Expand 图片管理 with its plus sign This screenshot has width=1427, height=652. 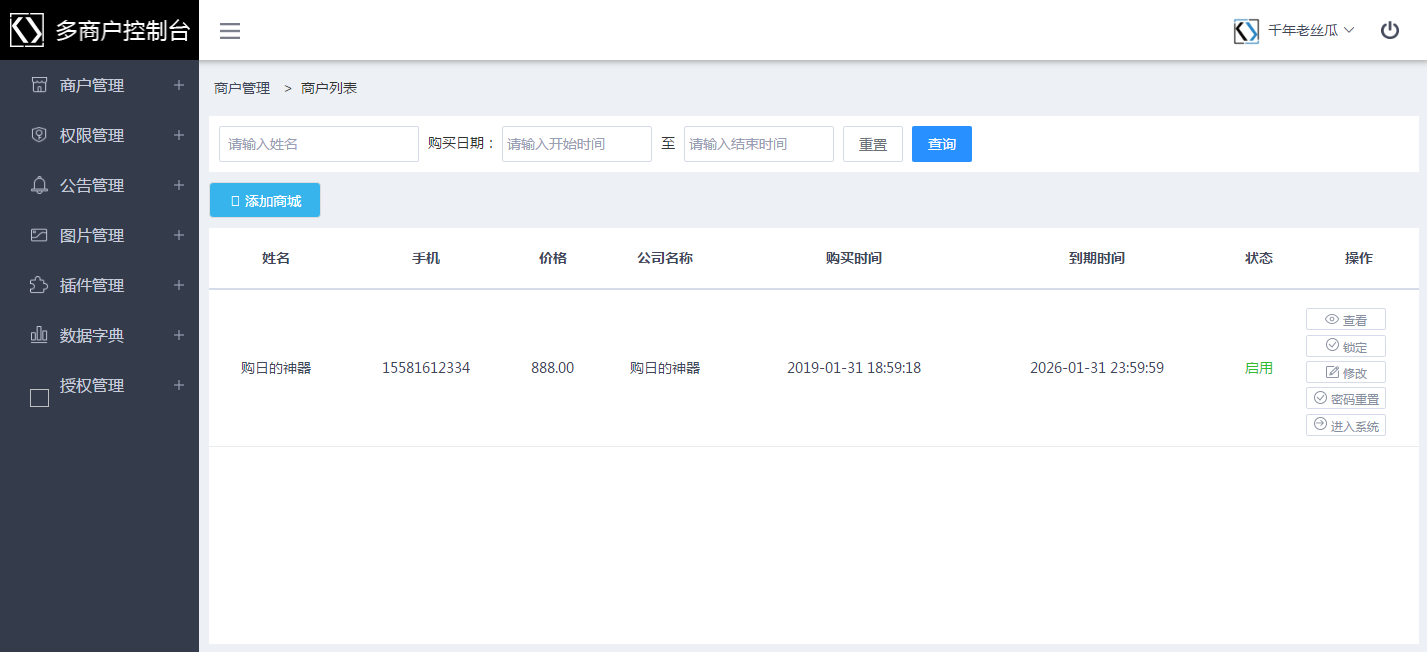pos(179,235)
